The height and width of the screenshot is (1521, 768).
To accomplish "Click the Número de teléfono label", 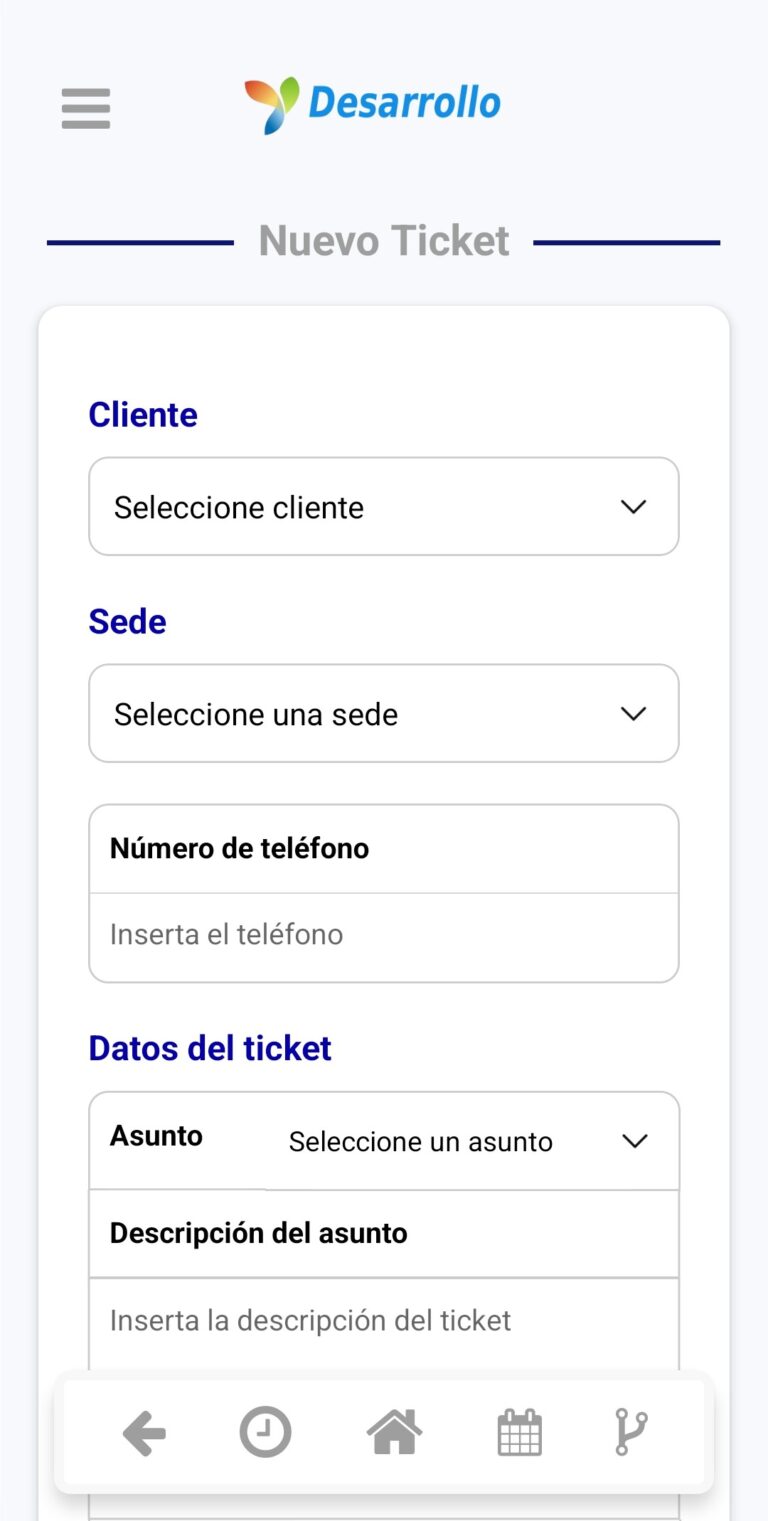I will 239,849.
